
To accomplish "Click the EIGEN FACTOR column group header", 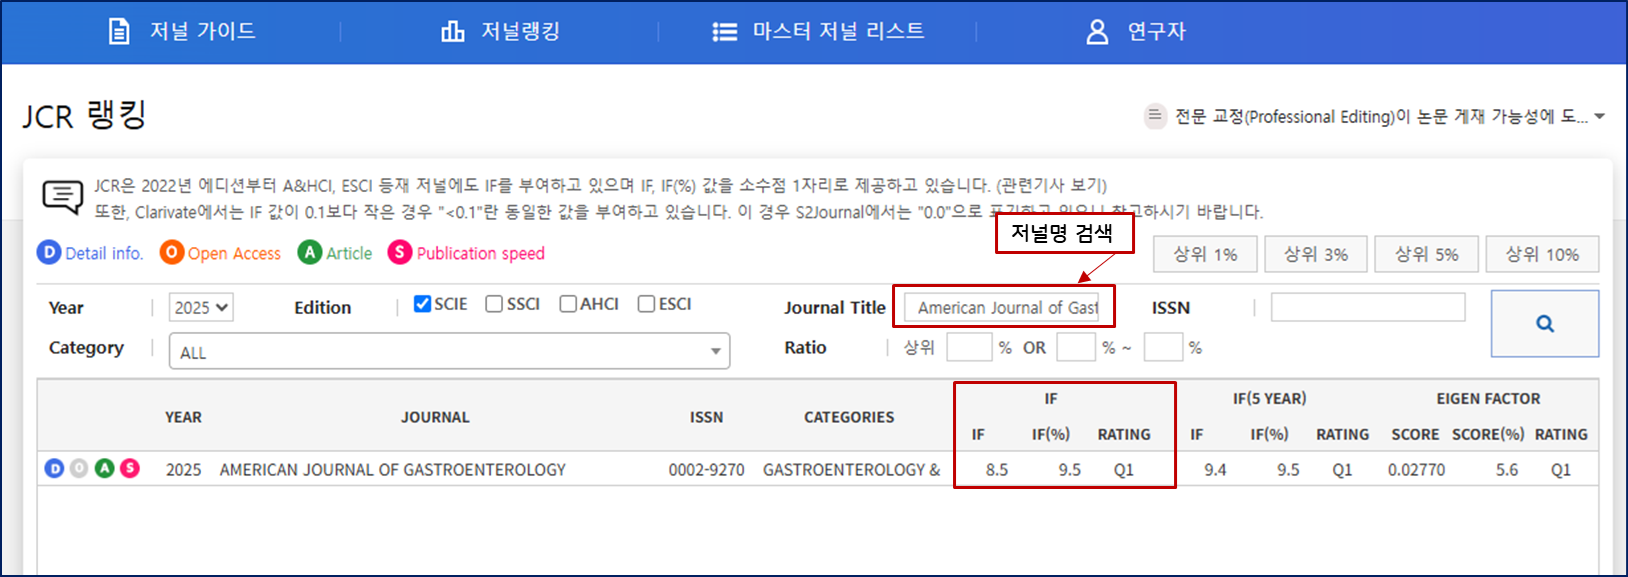I will click(x=1488, y=398).
